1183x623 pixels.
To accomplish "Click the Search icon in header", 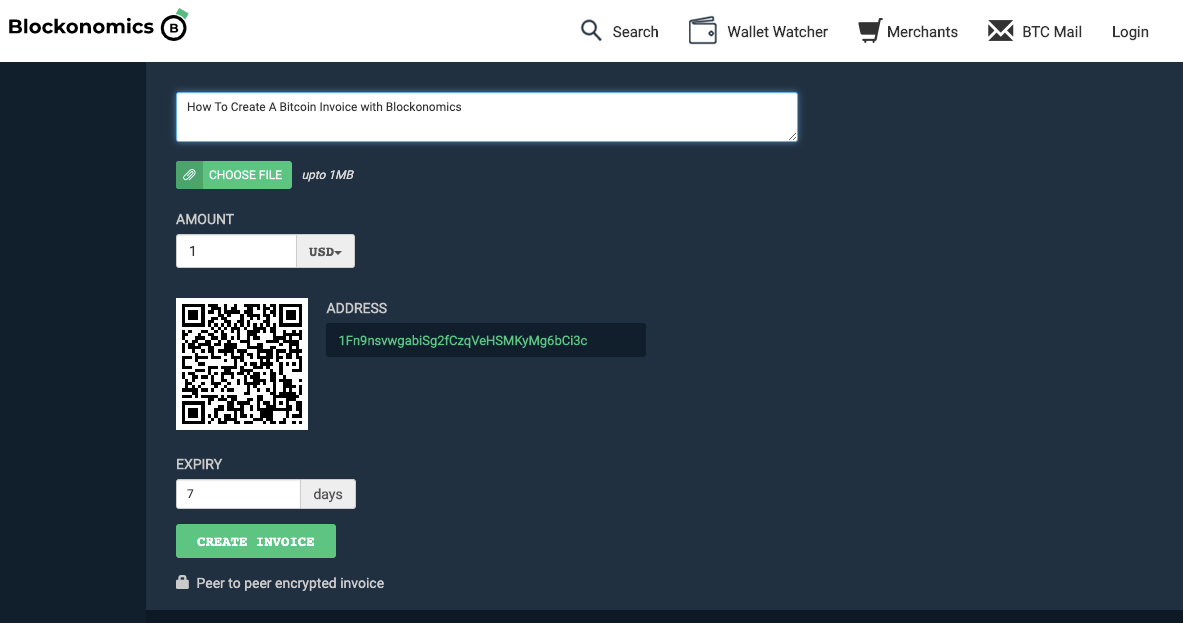I will (x=590, y=31).
